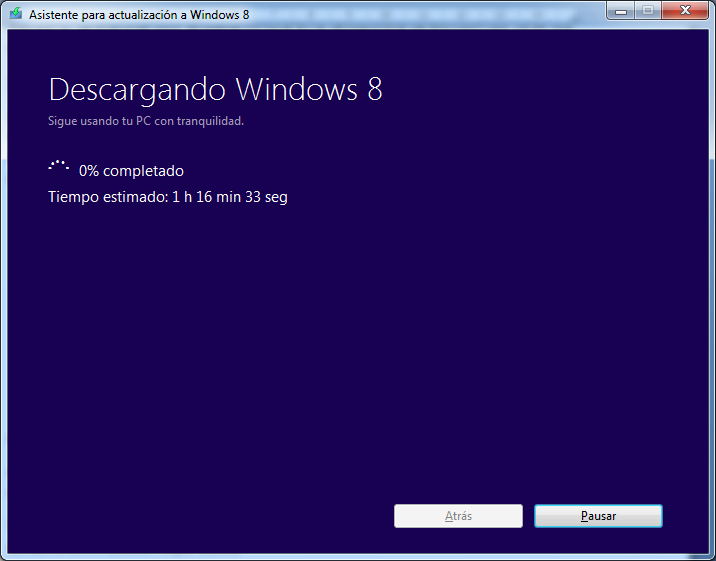Close the Windows 8 upgrade assistant

pyautogui.click(x=685, y=10)
